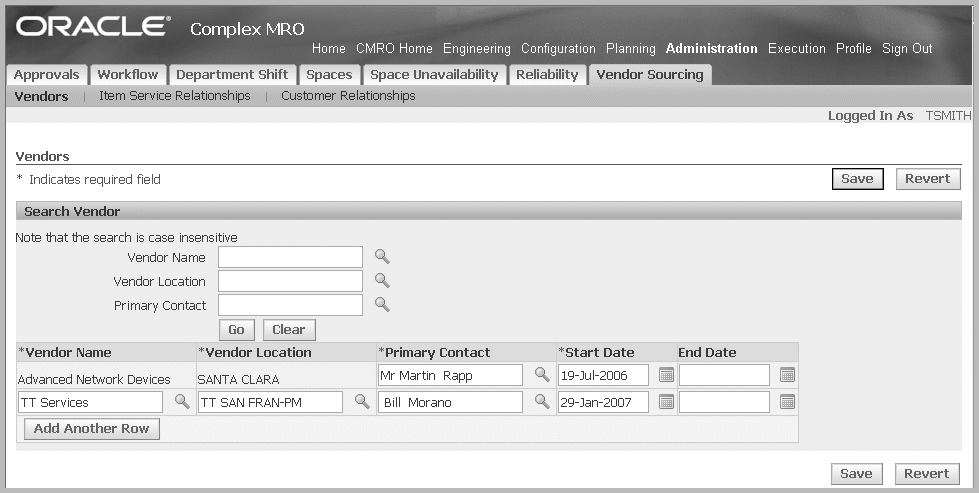Screen dimensions: 979x493
Task: Open calendar for 19-Jul-2006 start date
Action: point(666,375)
